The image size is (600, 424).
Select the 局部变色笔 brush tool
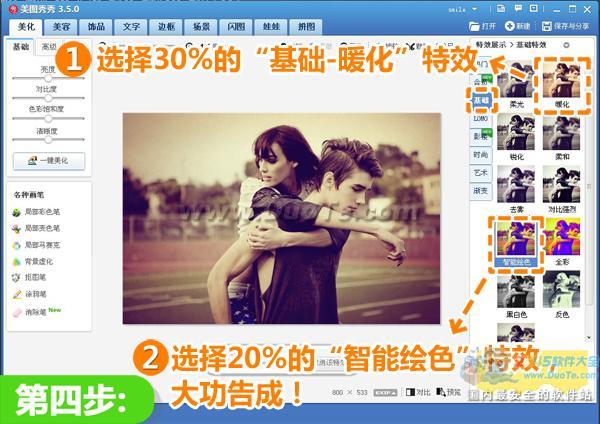36,228
